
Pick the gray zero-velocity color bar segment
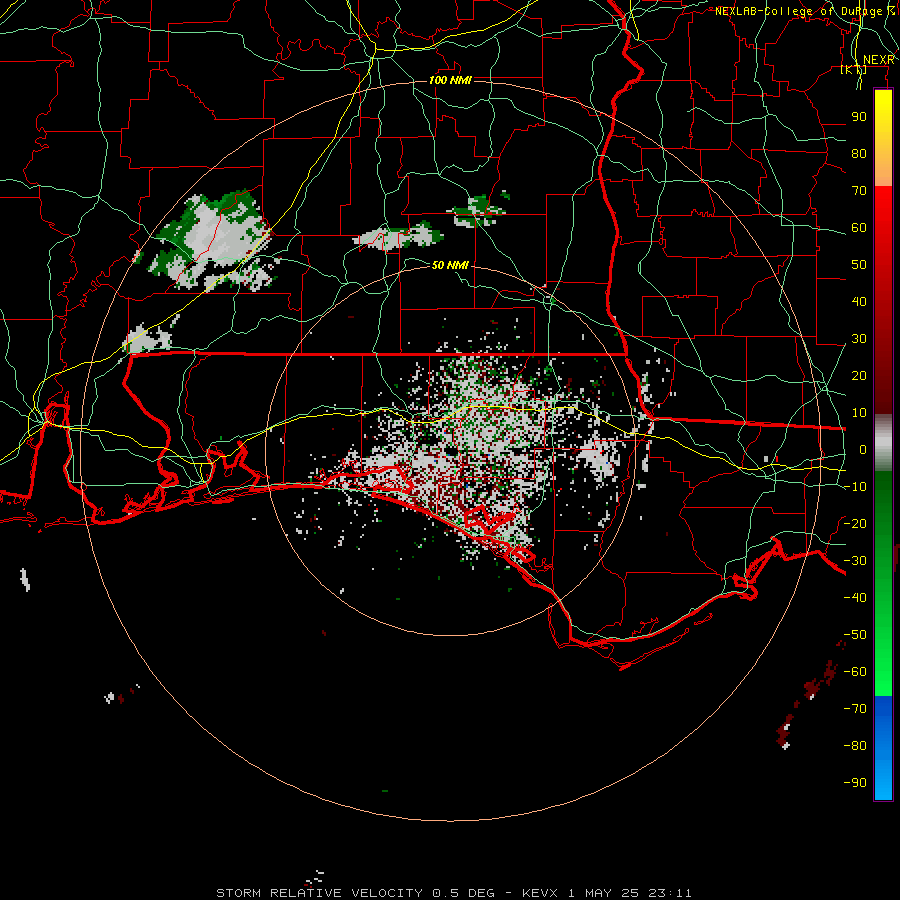[883, 443]
